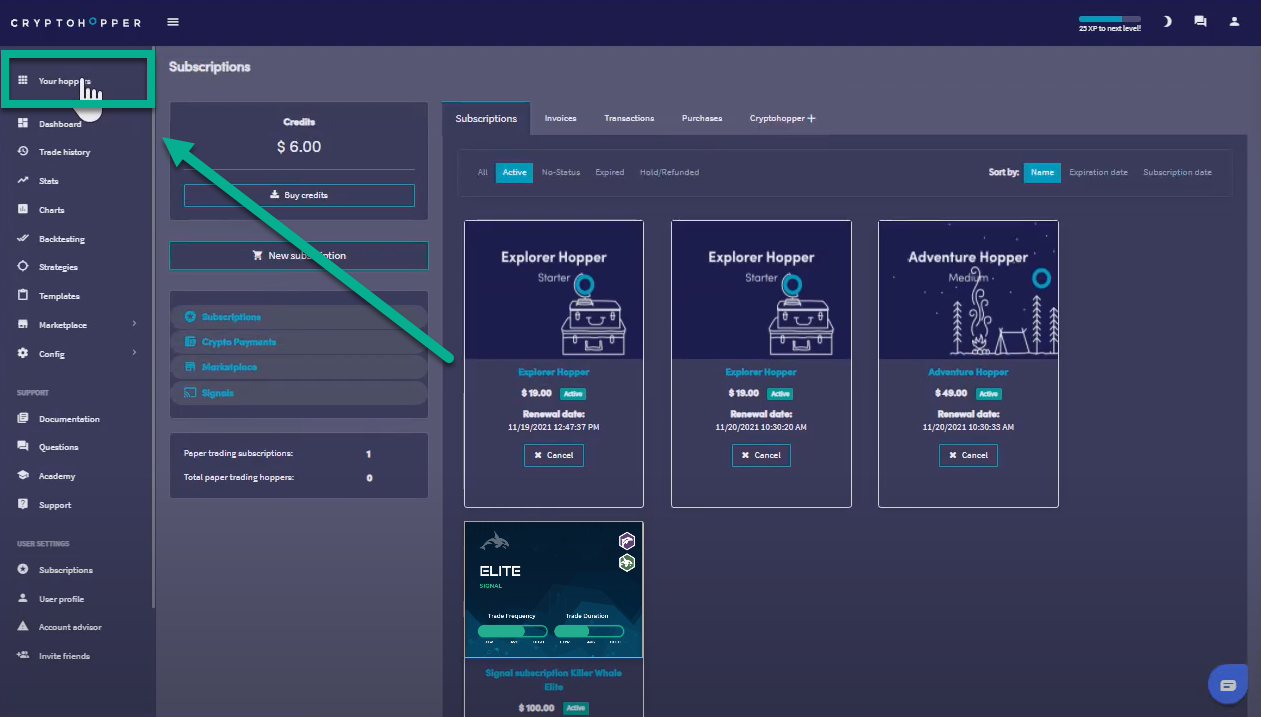This screenshot has height=717, width=1261.
Task: Open the Cryptohopper + tab
Action: click(782, 118)
